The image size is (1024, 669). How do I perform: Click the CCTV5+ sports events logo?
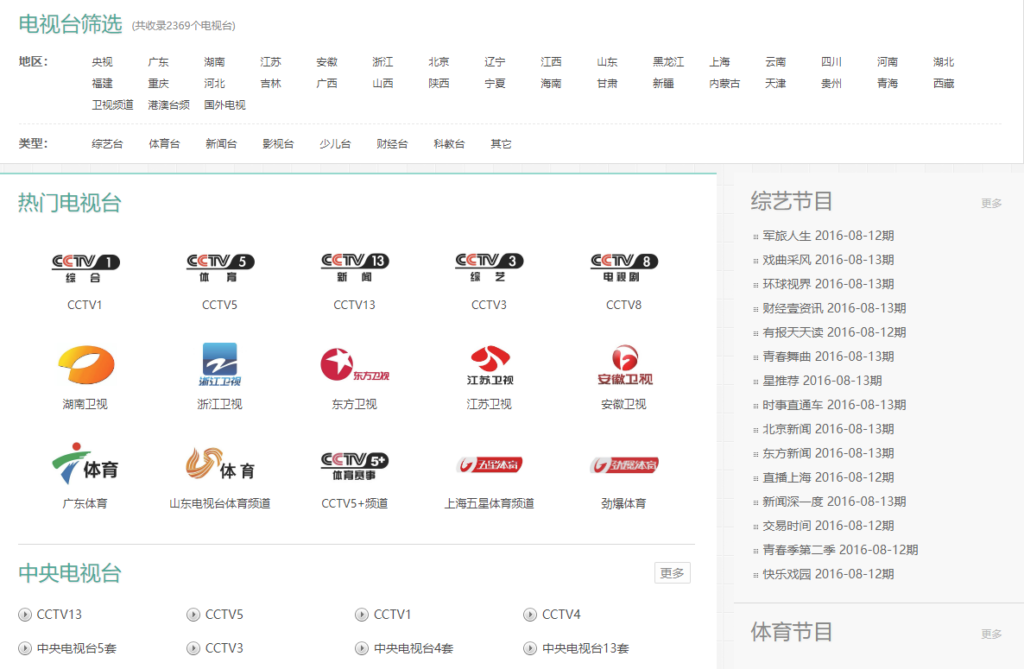354,465
